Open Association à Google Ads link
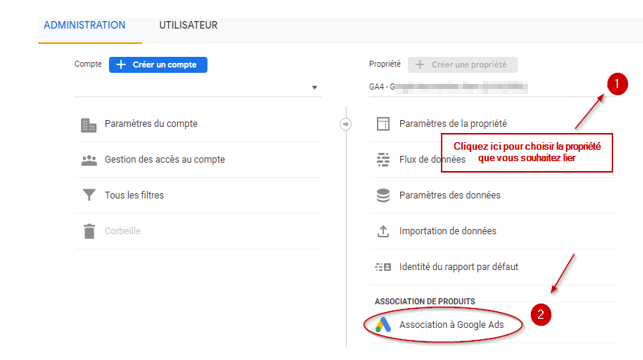 (x=451, y=325)
